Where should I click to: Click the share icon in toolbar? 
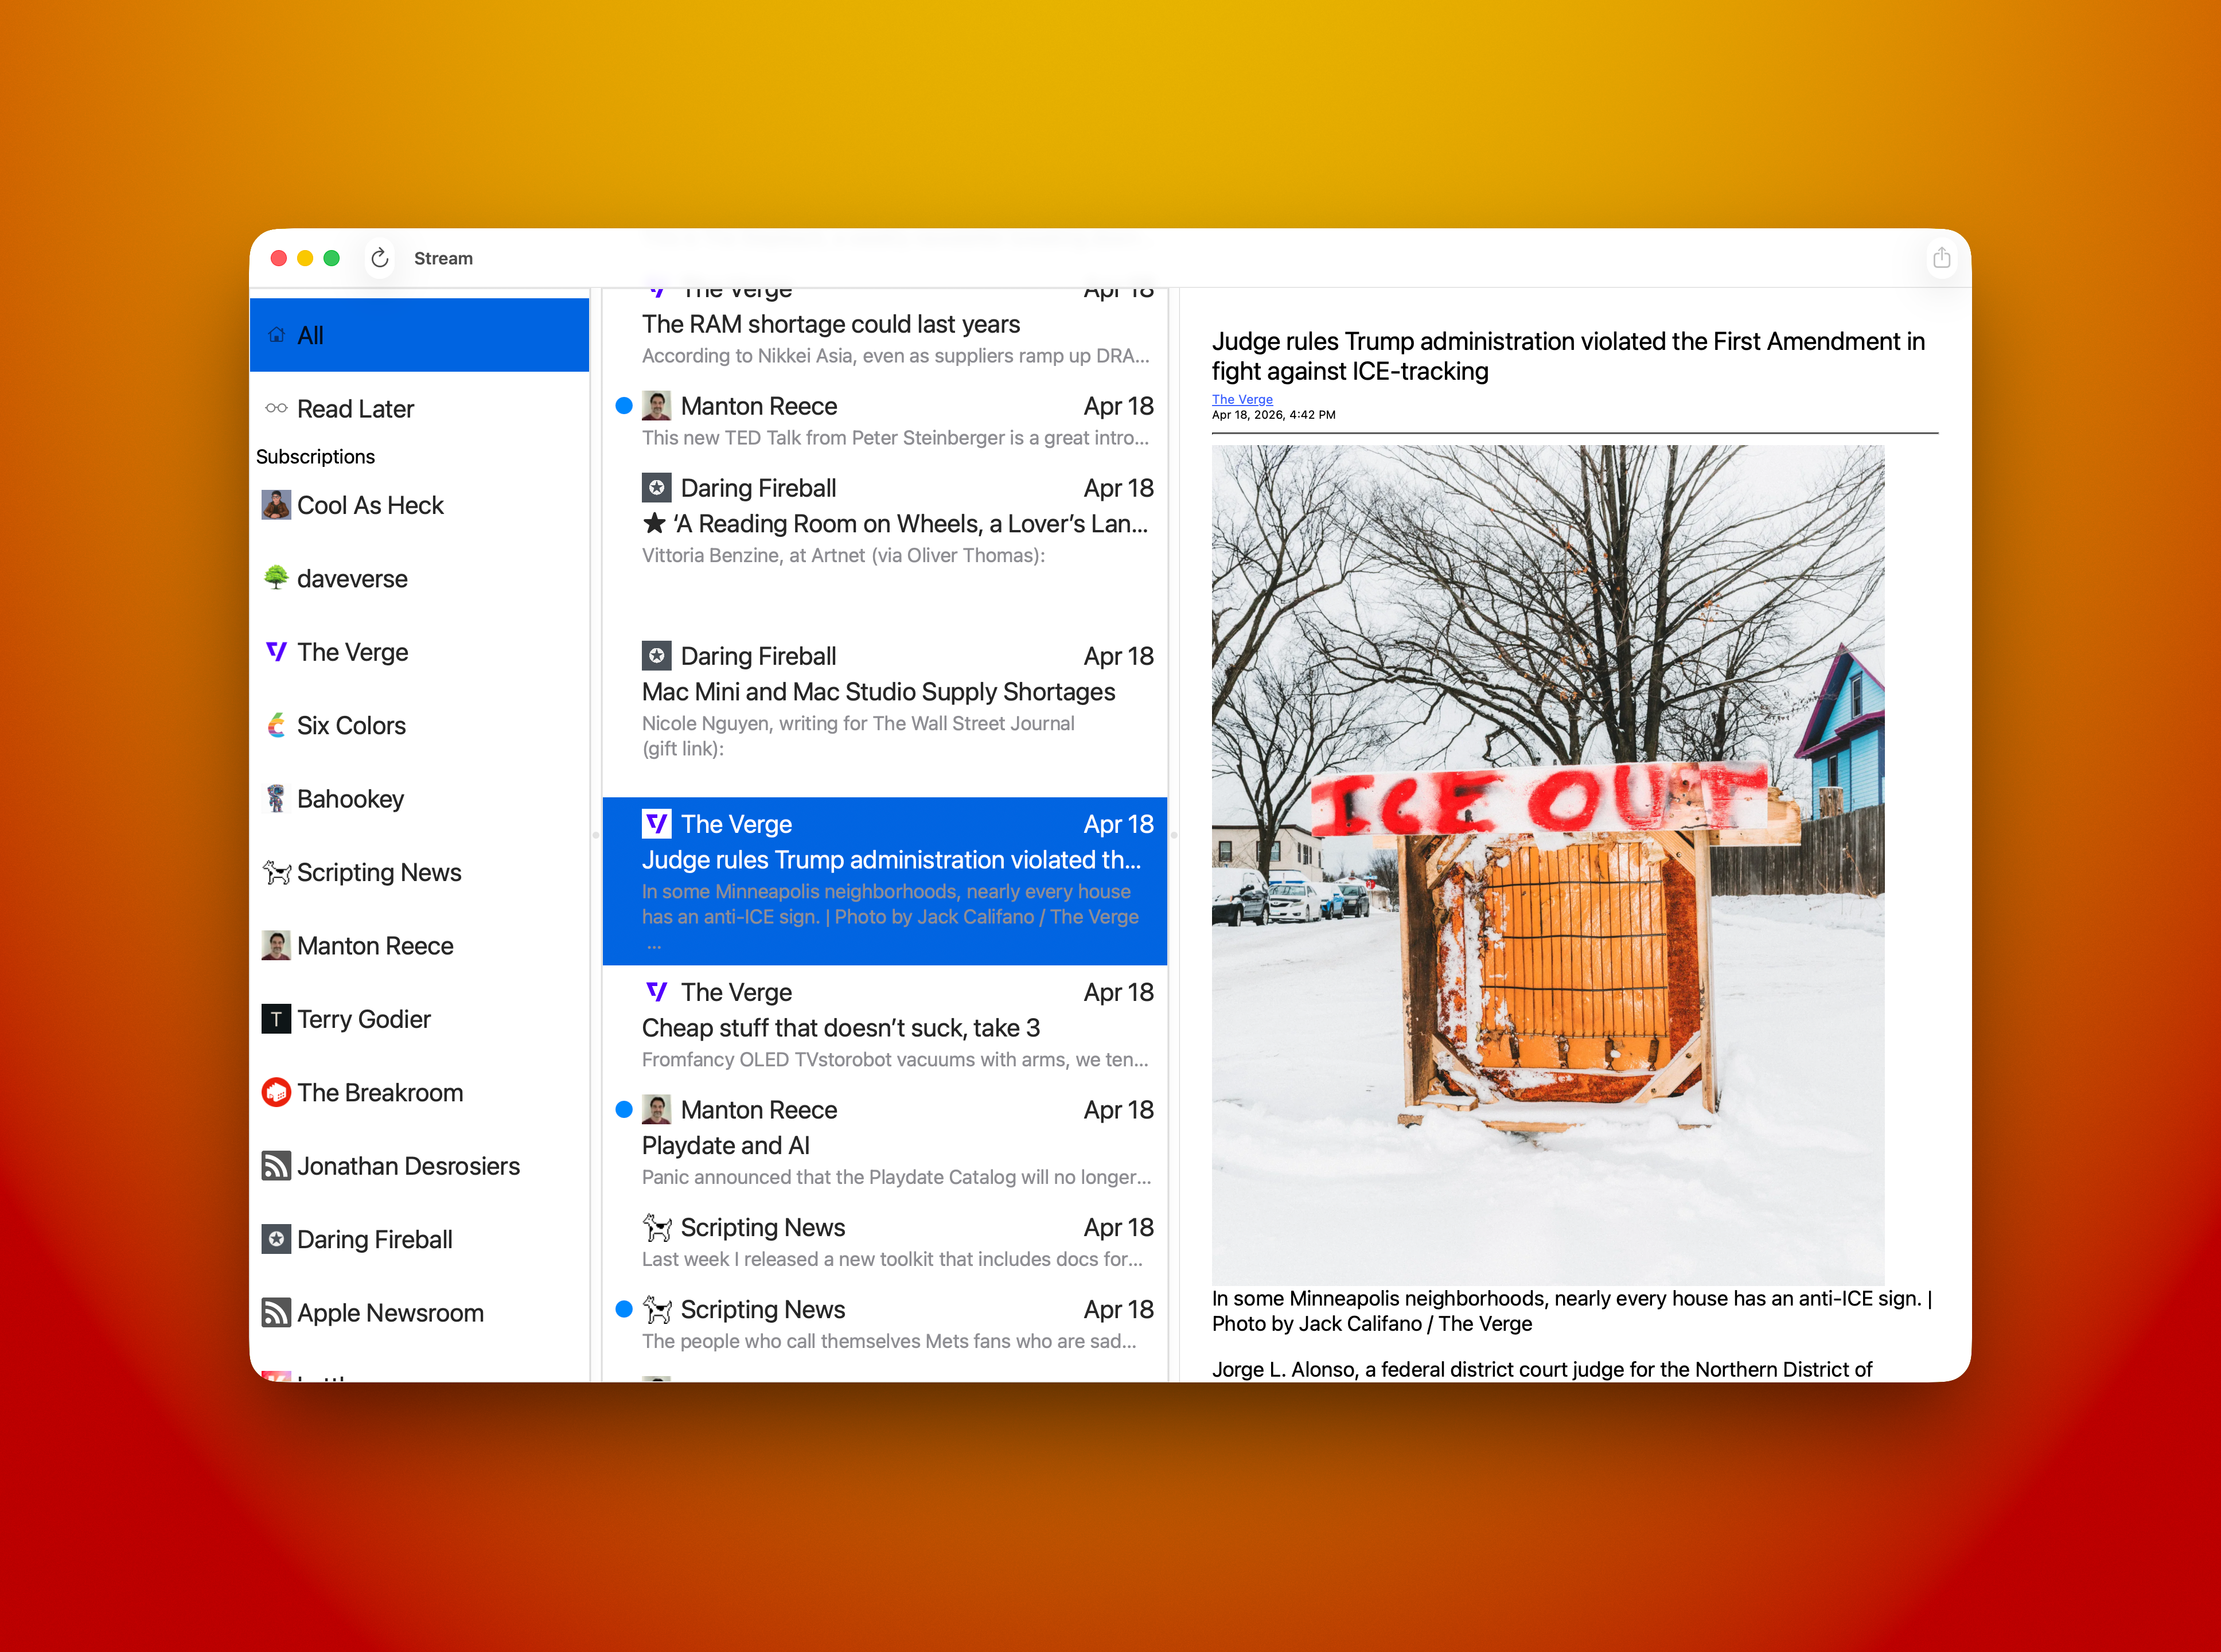click(1941, 258)
